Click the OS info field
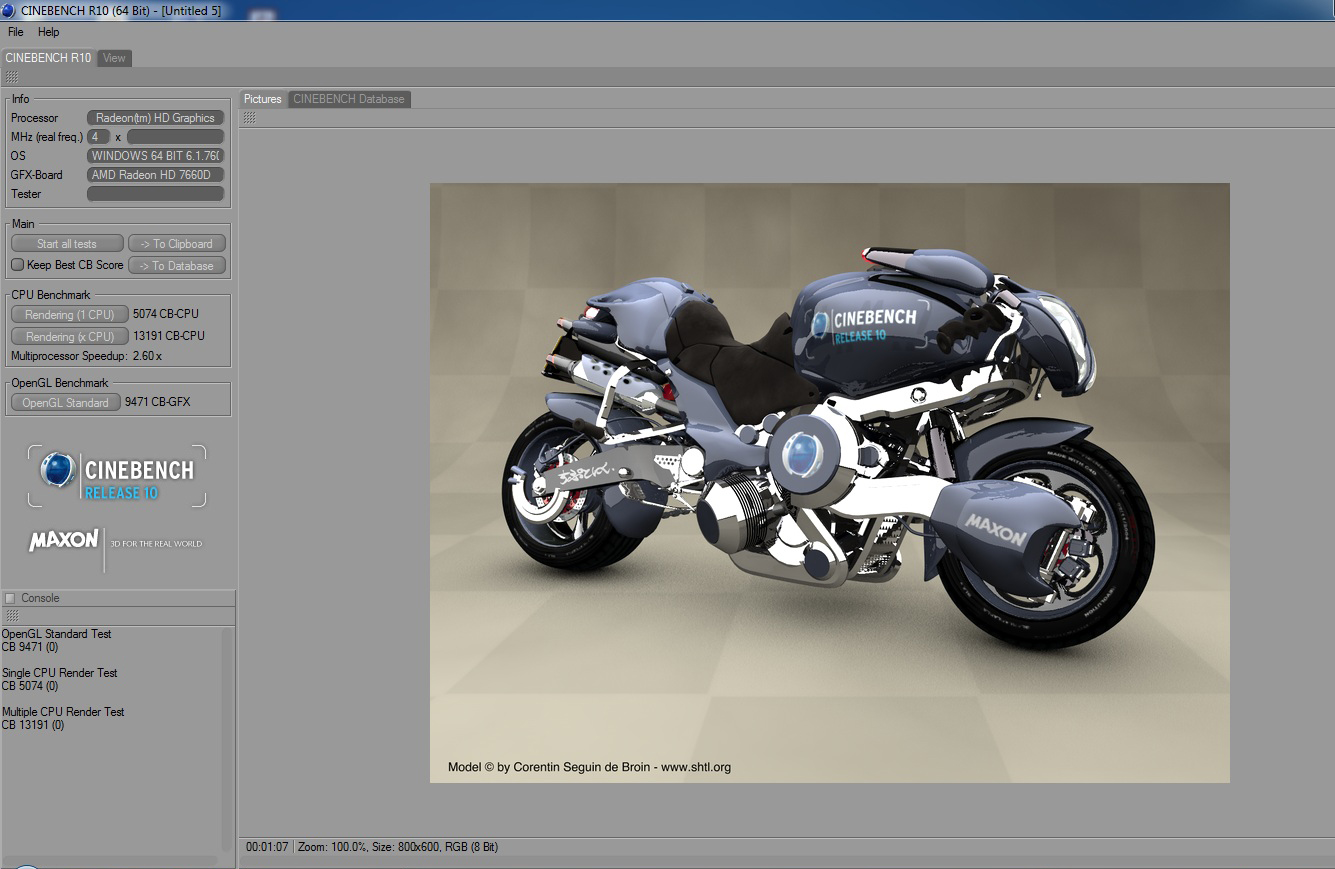This screenshot has width=1335, height=869. [x=155, y=156]
